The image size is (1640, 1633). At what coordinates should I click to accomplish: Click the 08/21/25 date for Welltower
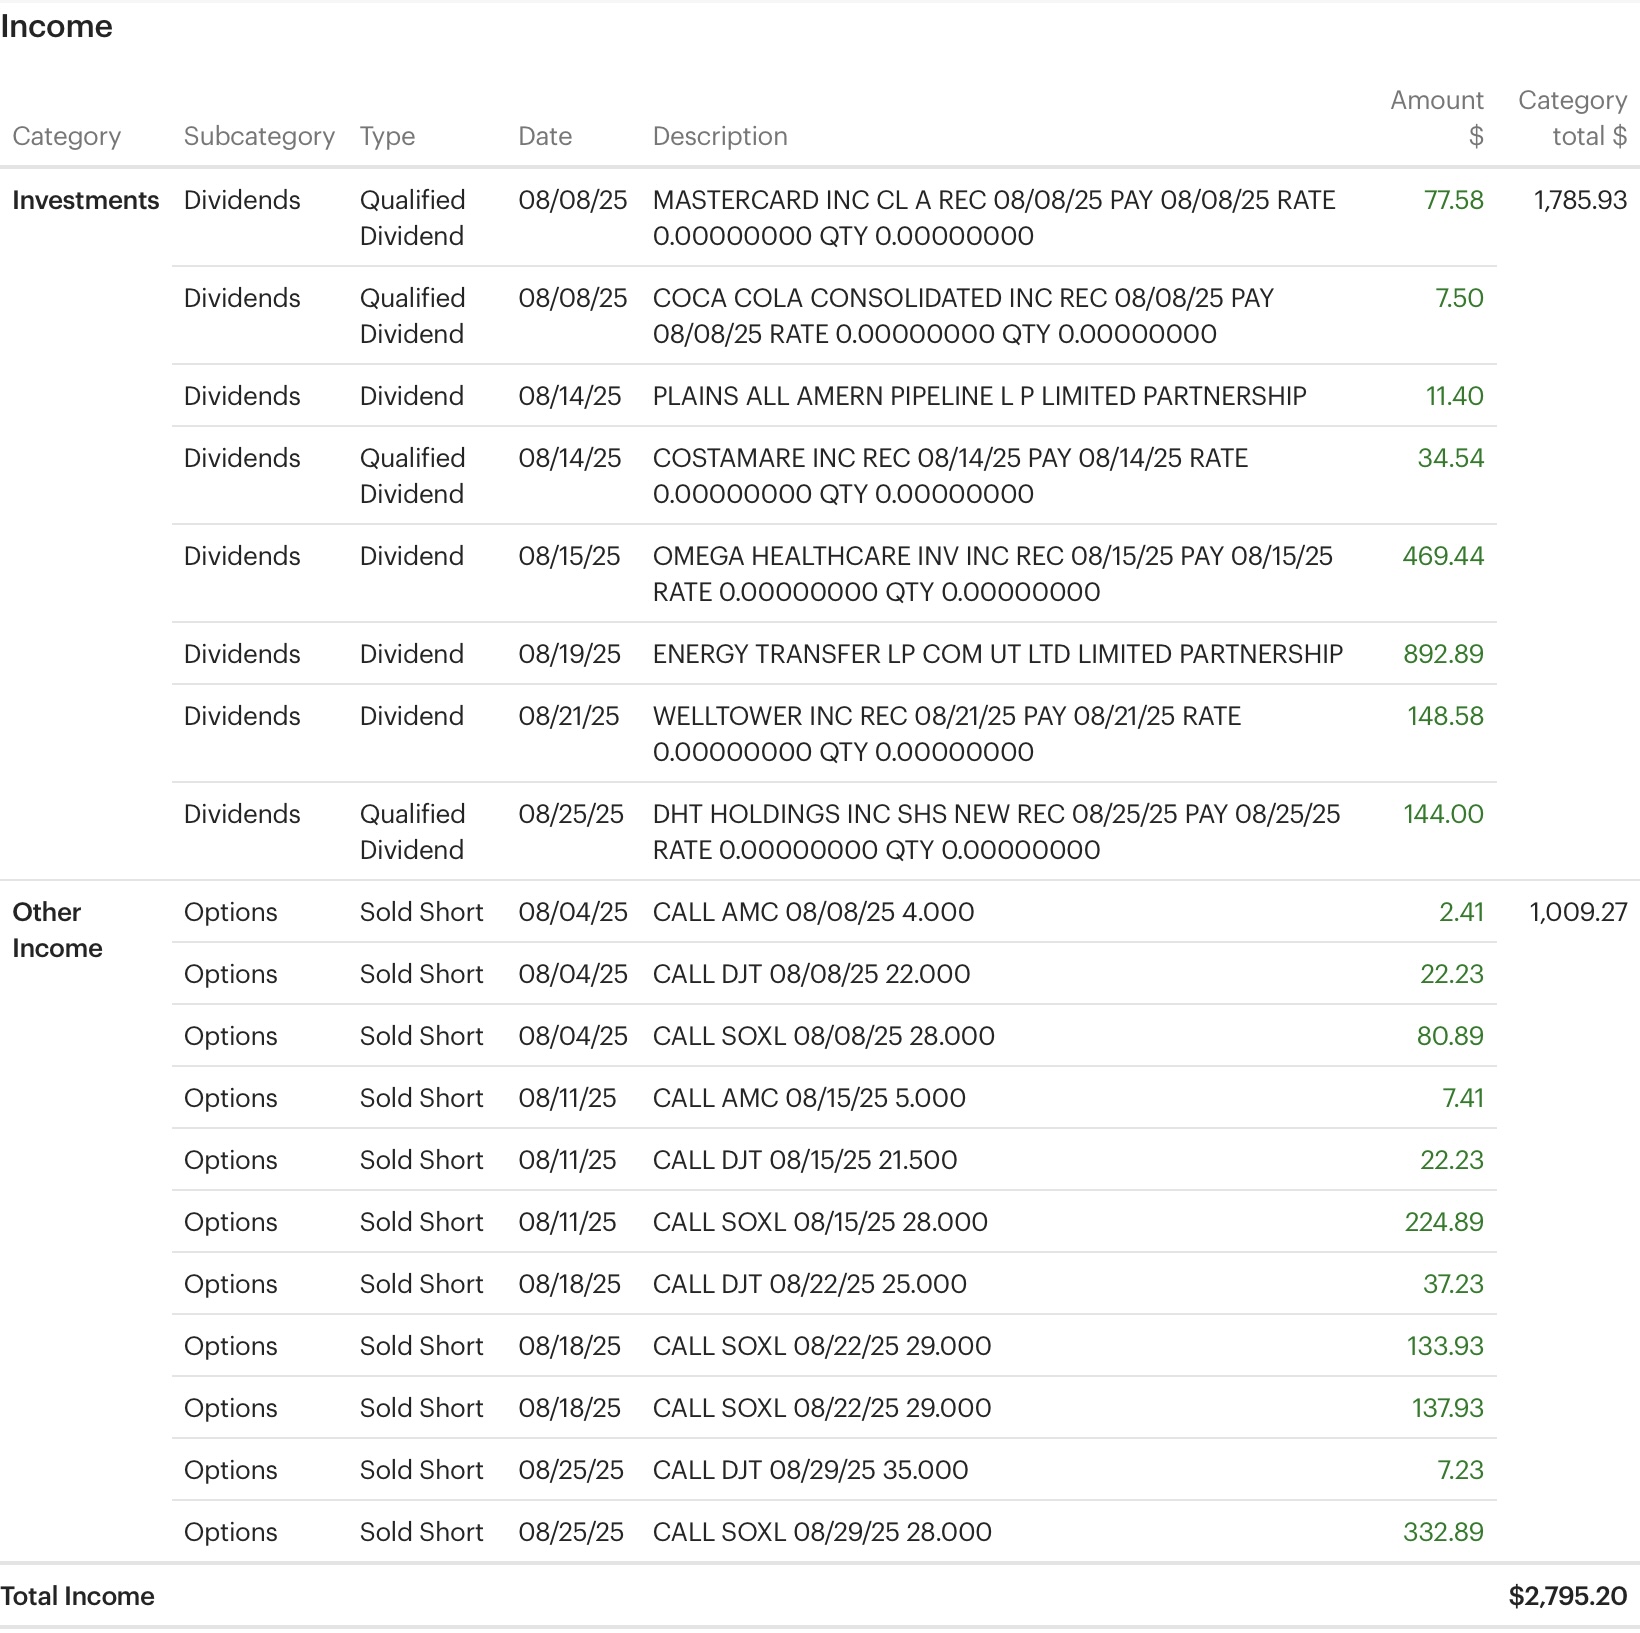click(568, 716)
